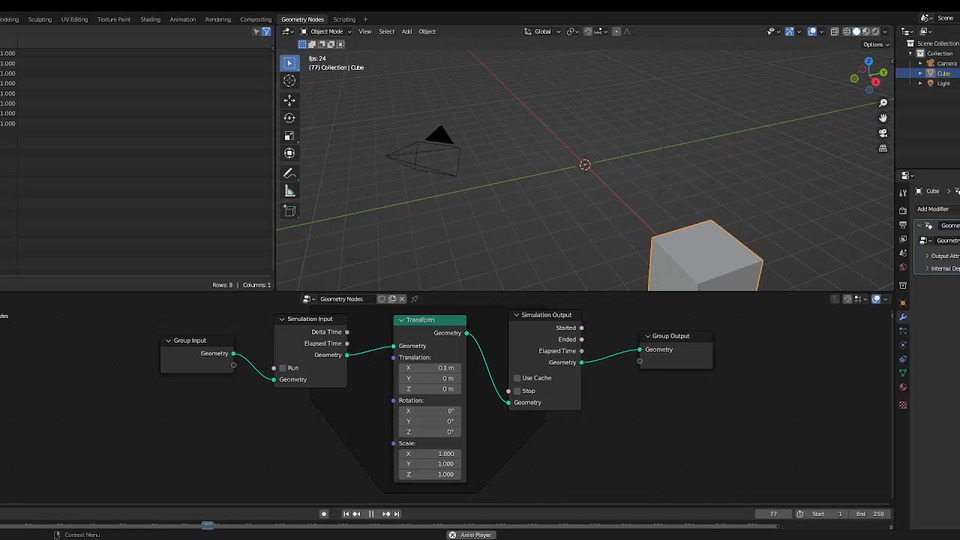
Task: Collapse the Simulation Input node
Action: [x=282, y=319]
